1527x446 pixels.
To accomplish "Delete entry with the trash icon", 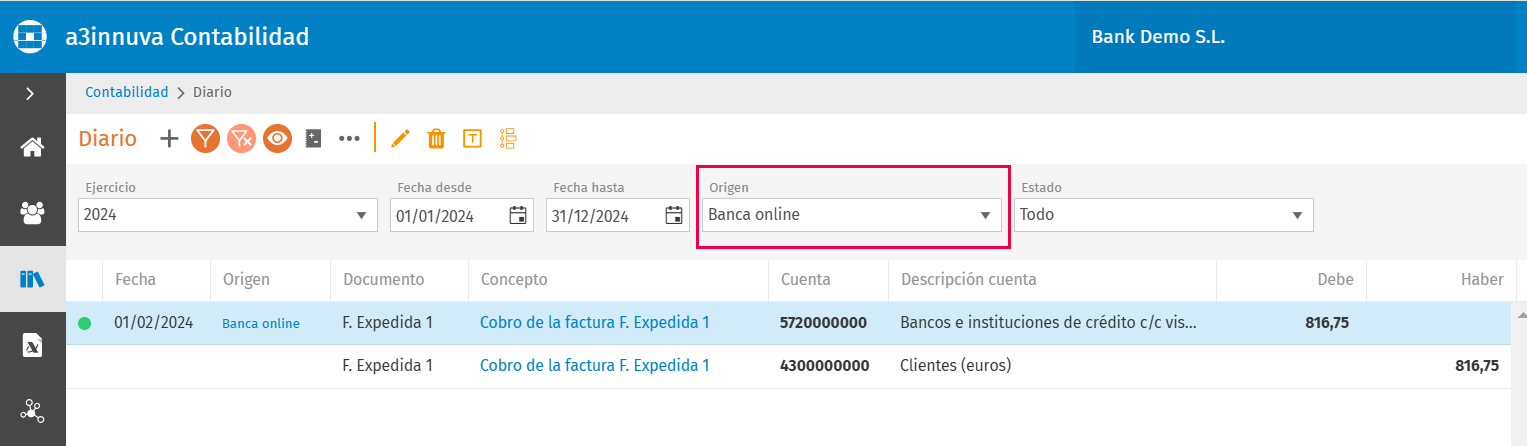I will (x=436, y=138).
